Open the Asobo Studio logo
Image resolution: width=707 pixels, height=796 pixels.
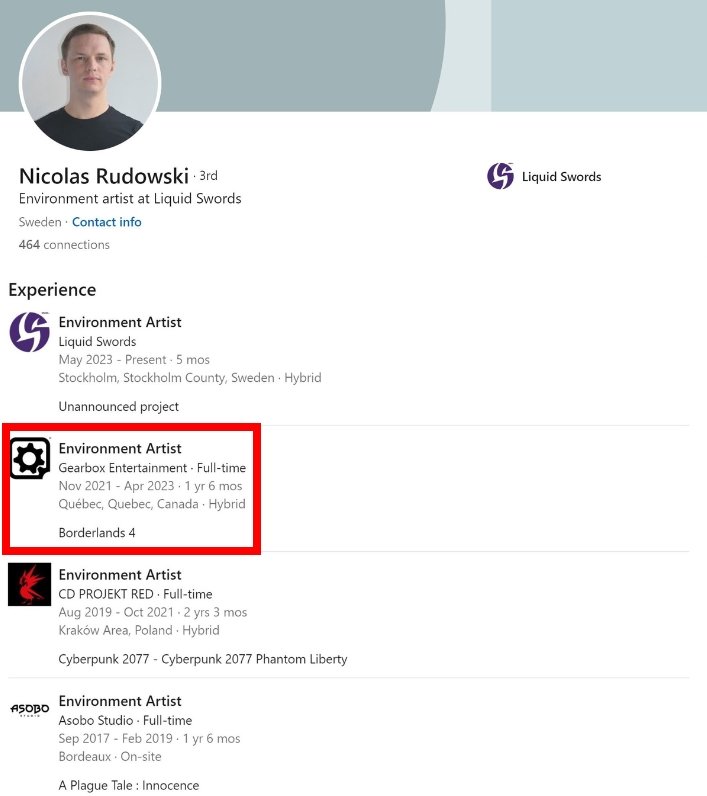tap(30, 710)
